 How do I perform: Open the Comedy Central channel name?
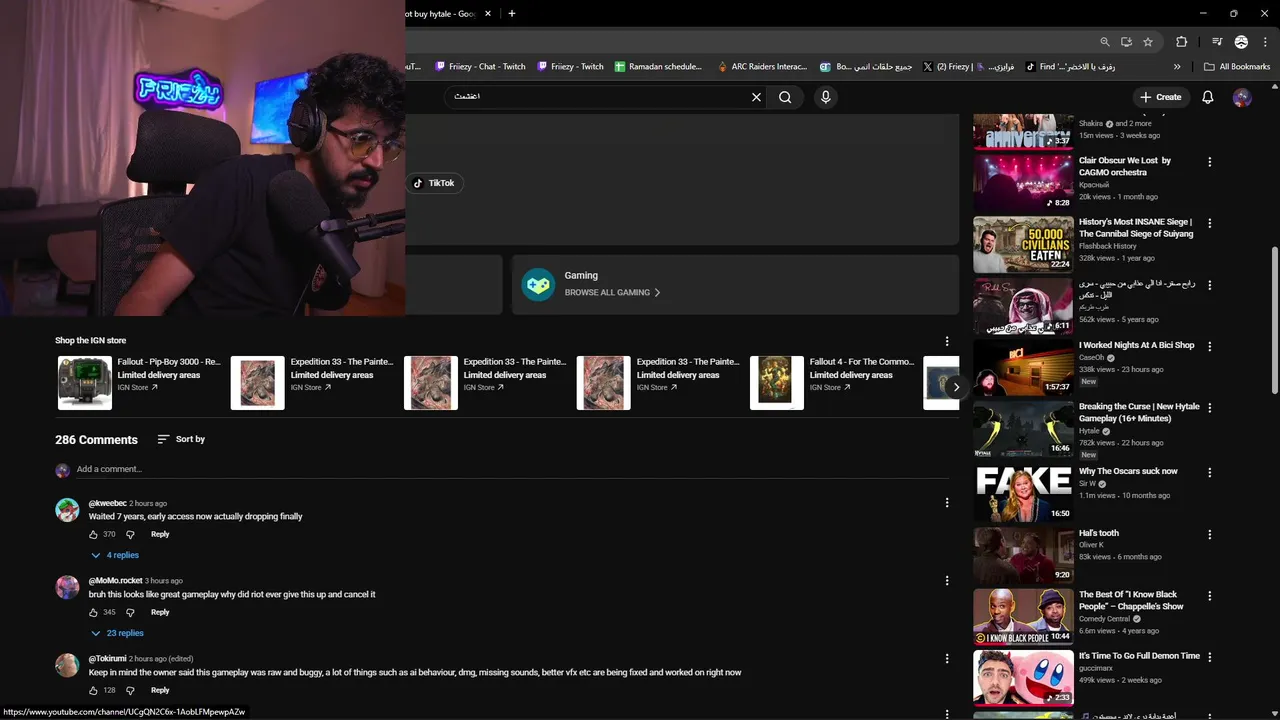click(x=1104, y=619)
